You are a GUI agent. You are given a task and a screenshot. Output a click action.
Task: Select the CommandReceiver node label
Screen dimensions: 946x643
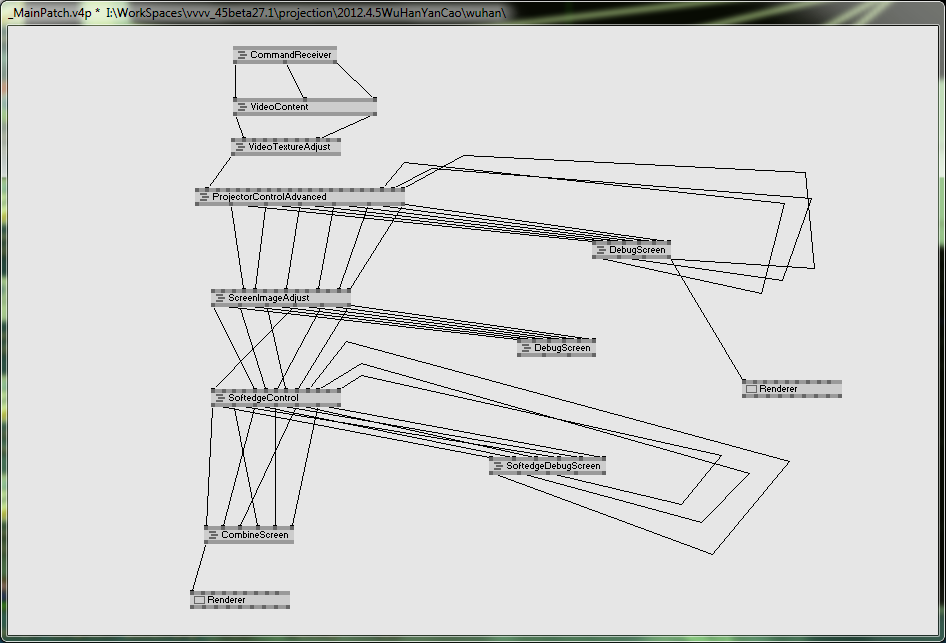point(291,55)
